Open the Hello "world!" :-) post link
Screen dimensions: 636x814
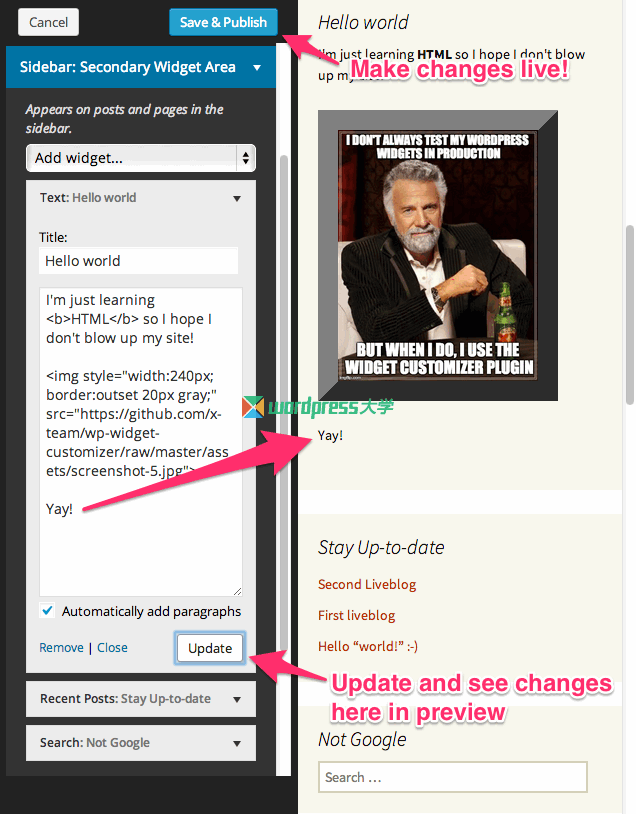pos(368,646)
